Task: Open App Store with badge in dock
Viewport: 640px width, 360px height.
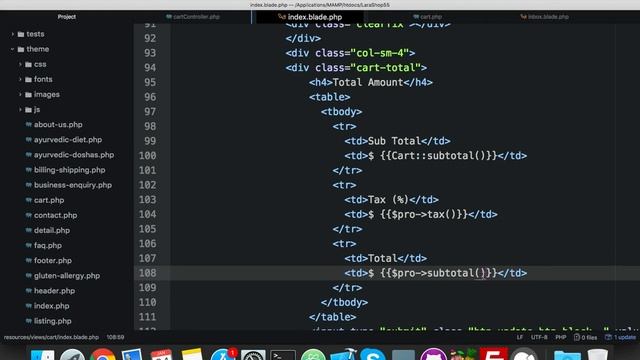Action: tap(222, 355)
